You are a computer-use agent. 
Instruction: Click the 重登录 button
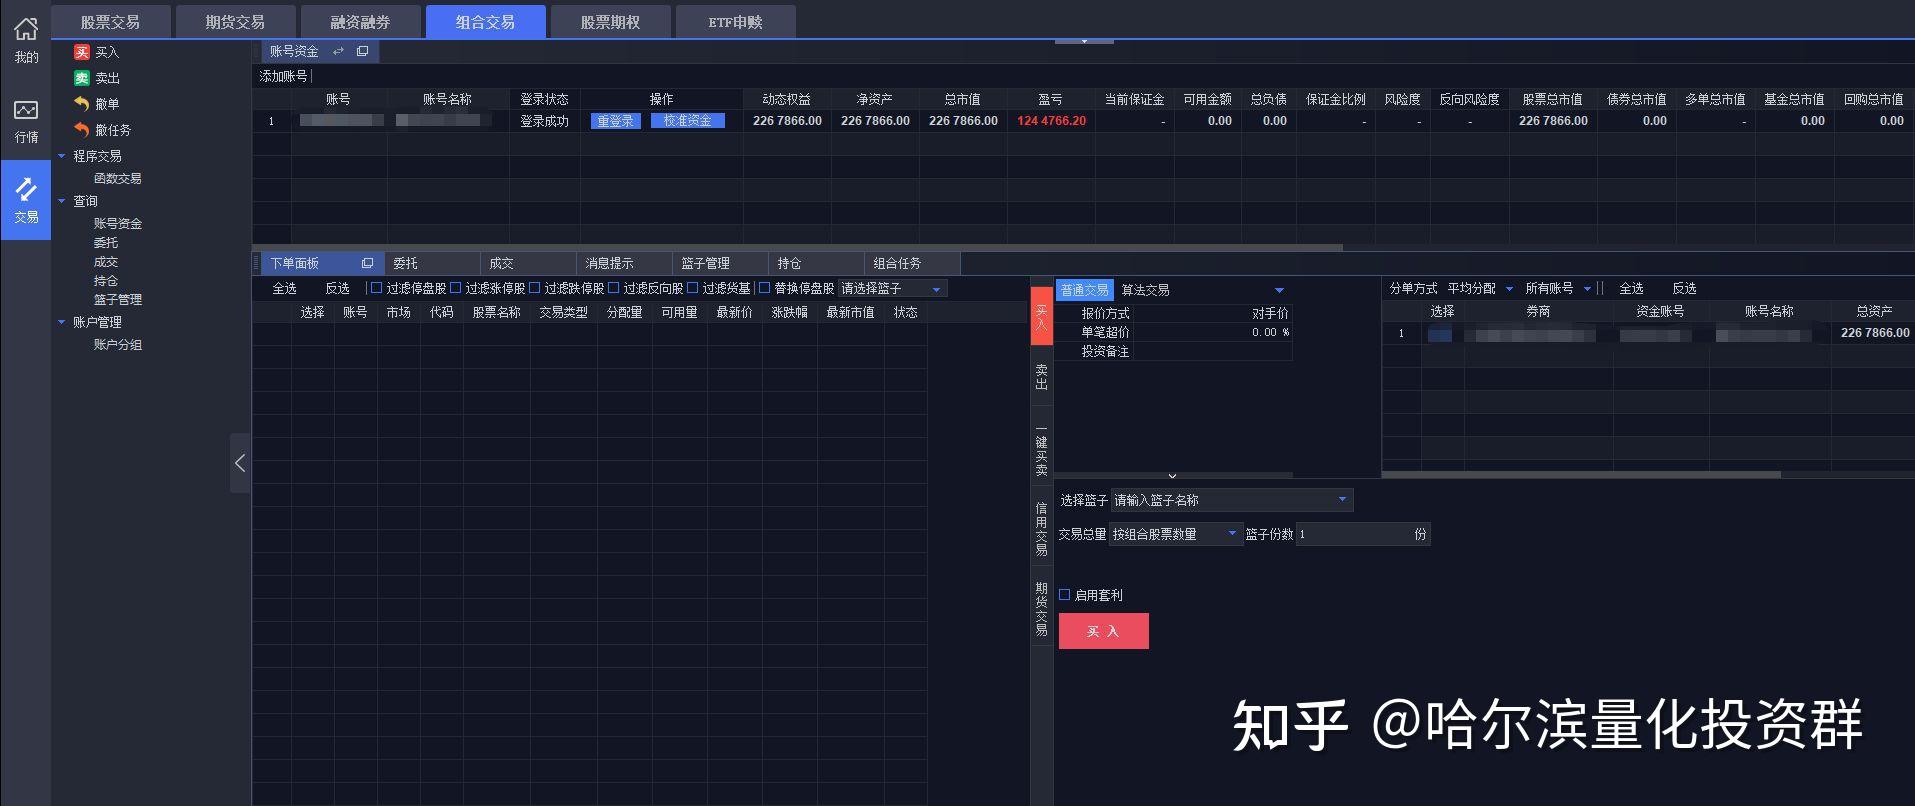point(615,121)
